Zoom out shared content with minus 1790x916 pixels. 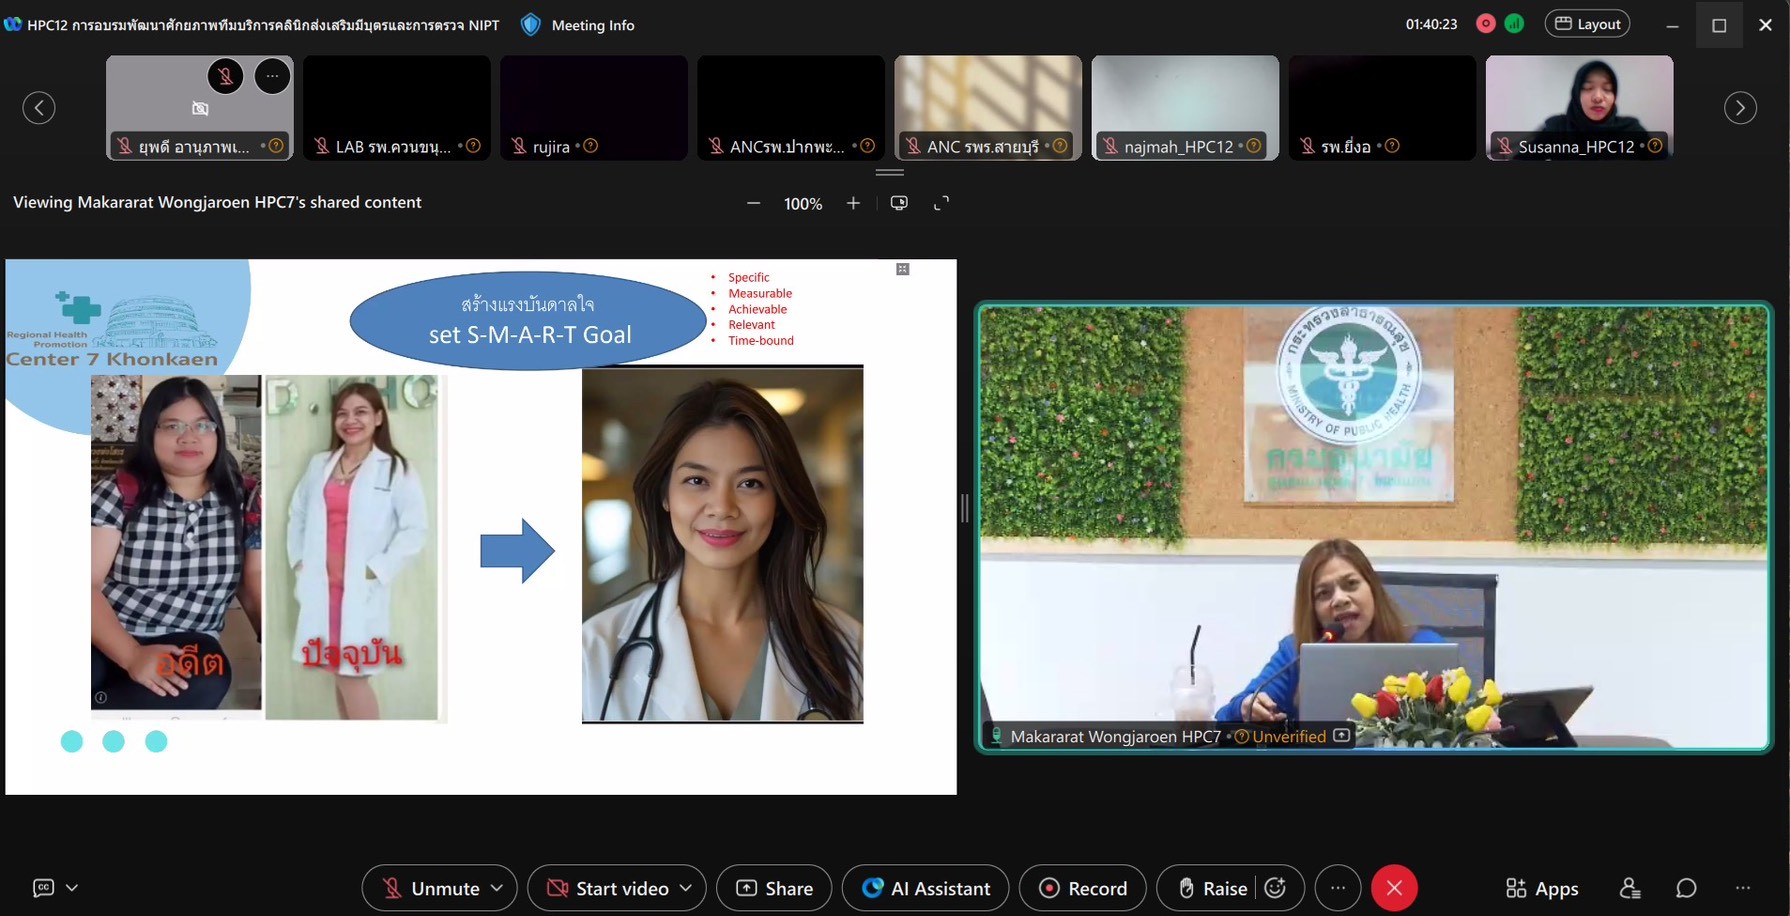[754, 203]
